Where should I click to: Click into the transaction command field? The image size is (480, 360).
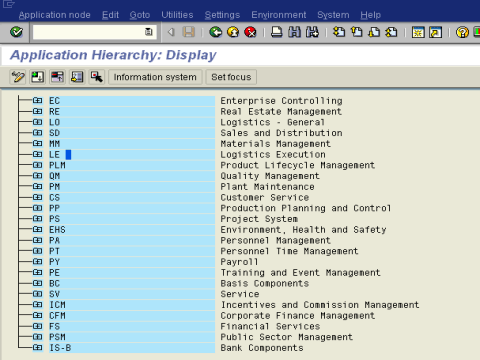[90, 32]
